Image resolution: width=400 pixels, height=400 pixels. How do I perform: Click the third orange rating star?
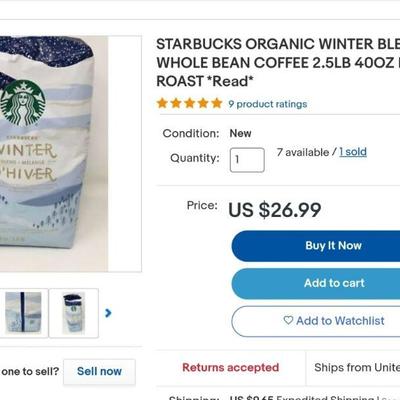pos(189,103)
